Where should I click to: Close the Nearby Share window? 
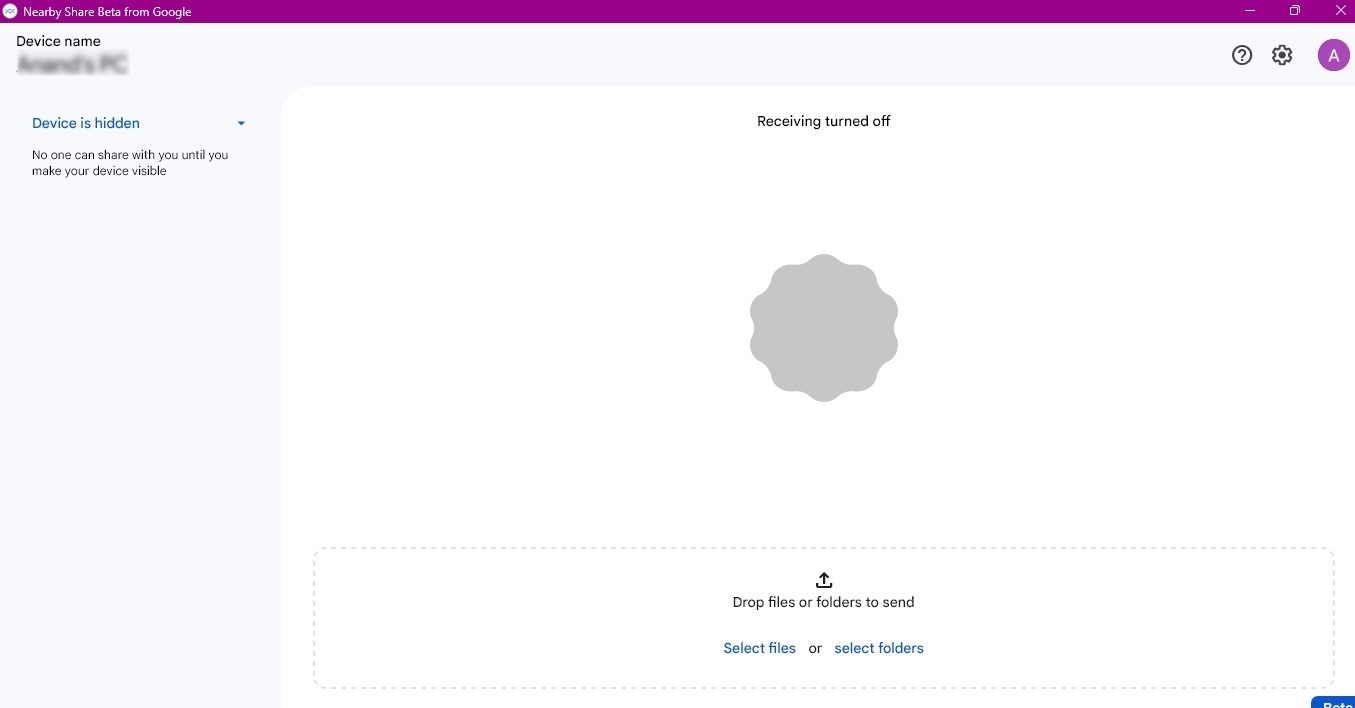[1341, 11]
